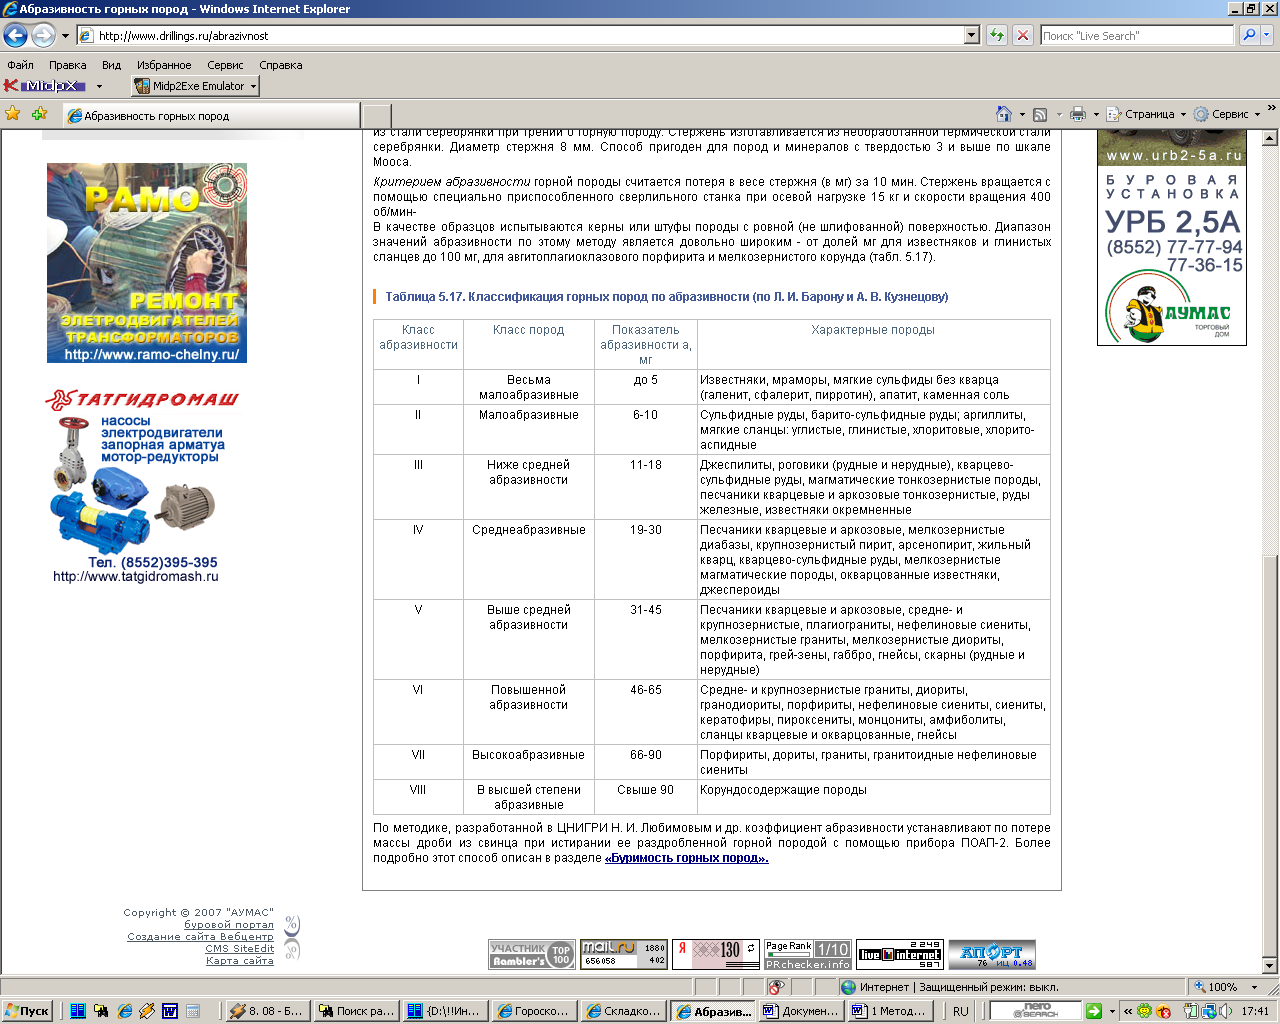Image resolution: width=1280 pixels, height=1024 pixels.
Task: Open the RAMO motor repair banner ad
Action: point(147,263)
